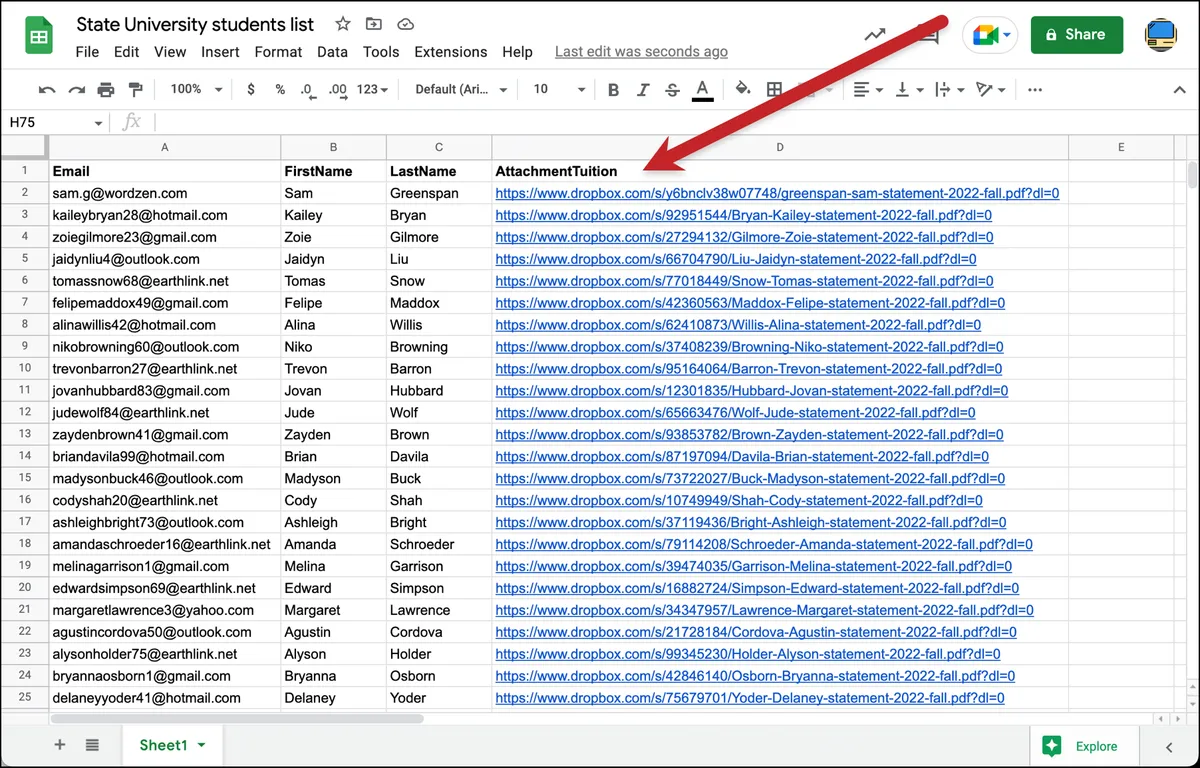Increase decimal places
This screenshot has height=768, width=1200.
(x=338, y=89)
